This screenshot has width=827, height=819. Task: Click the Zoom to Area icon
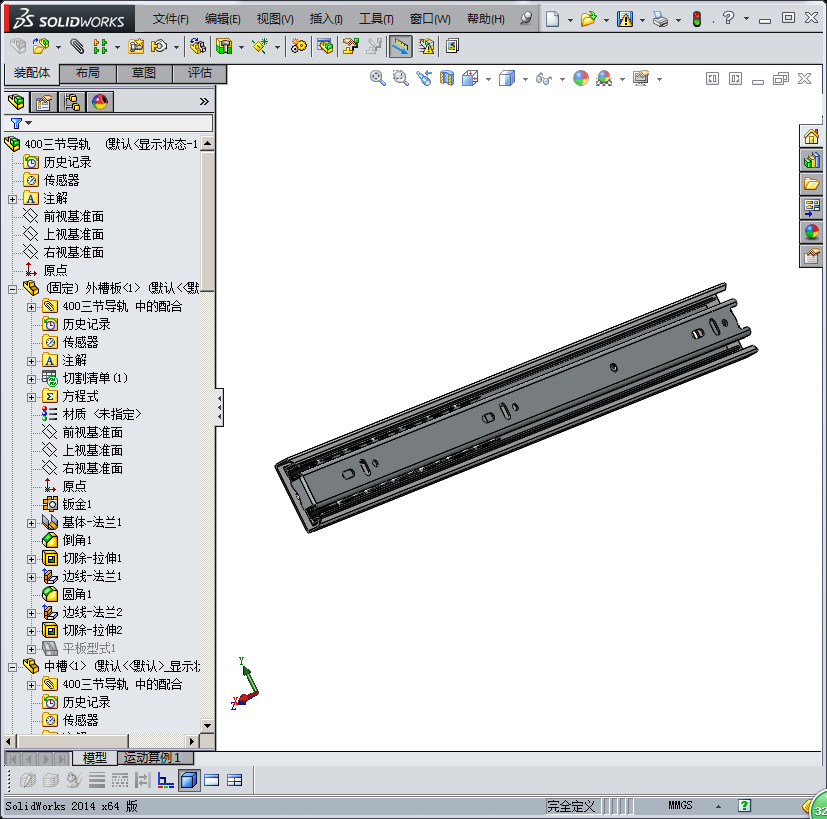pos(401,79)
